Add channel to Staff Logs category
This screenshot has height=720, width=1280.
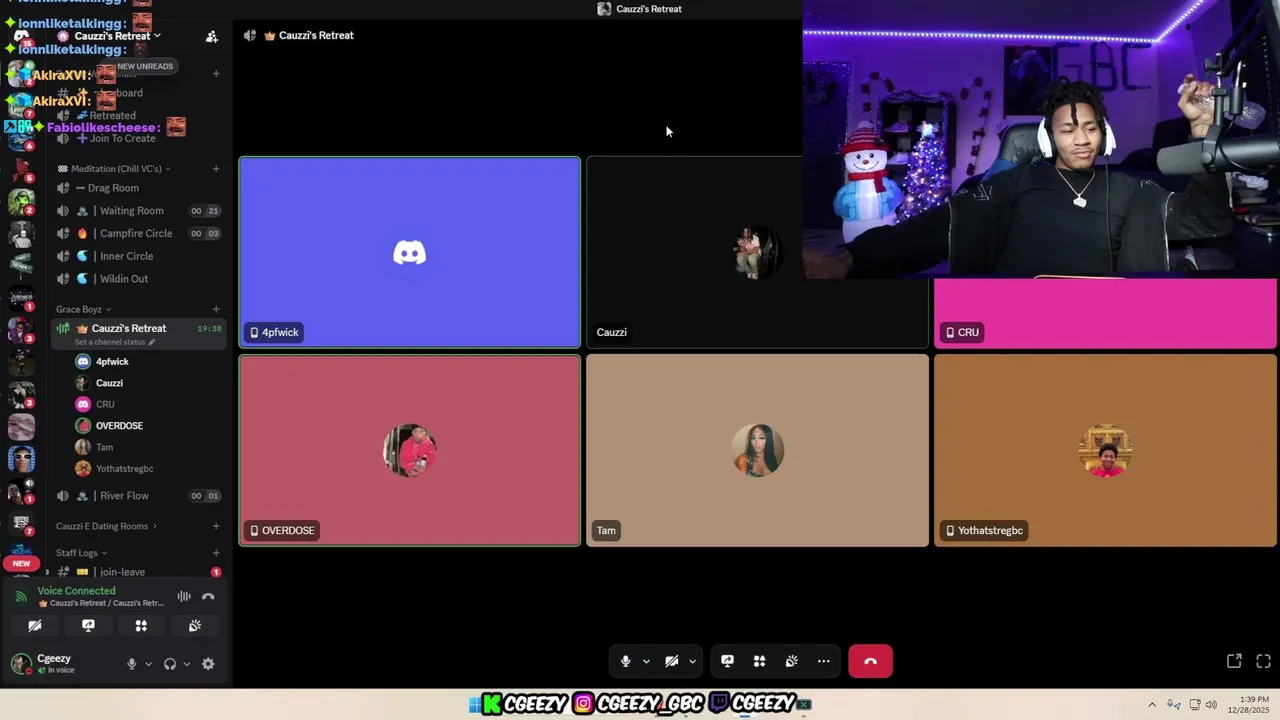coord(216,553)
